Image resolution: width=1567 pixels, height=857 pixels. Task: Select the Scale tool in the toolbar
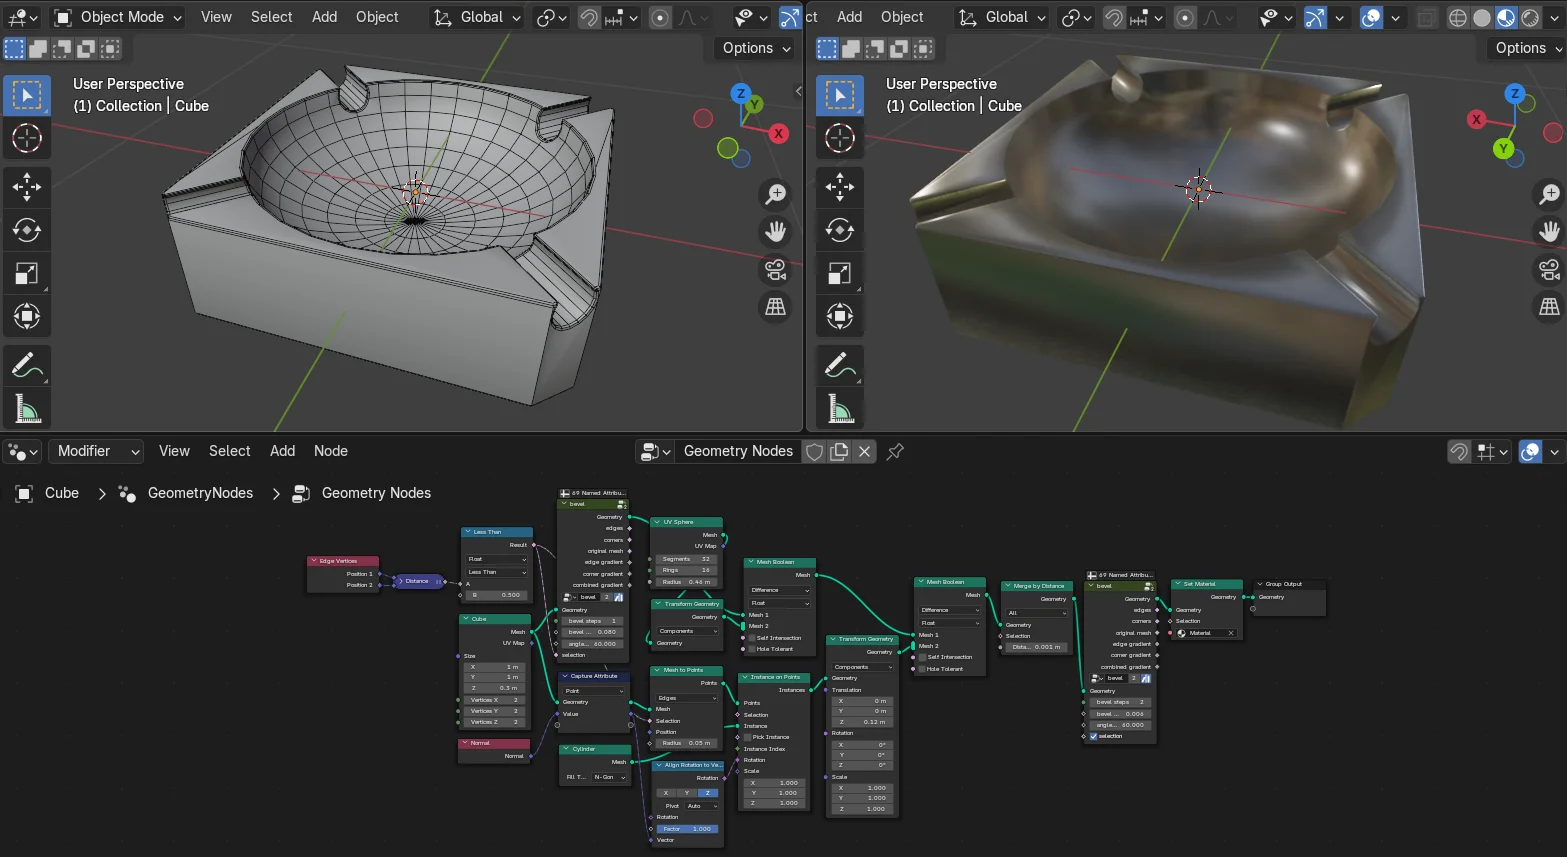[x=27, y=272]
